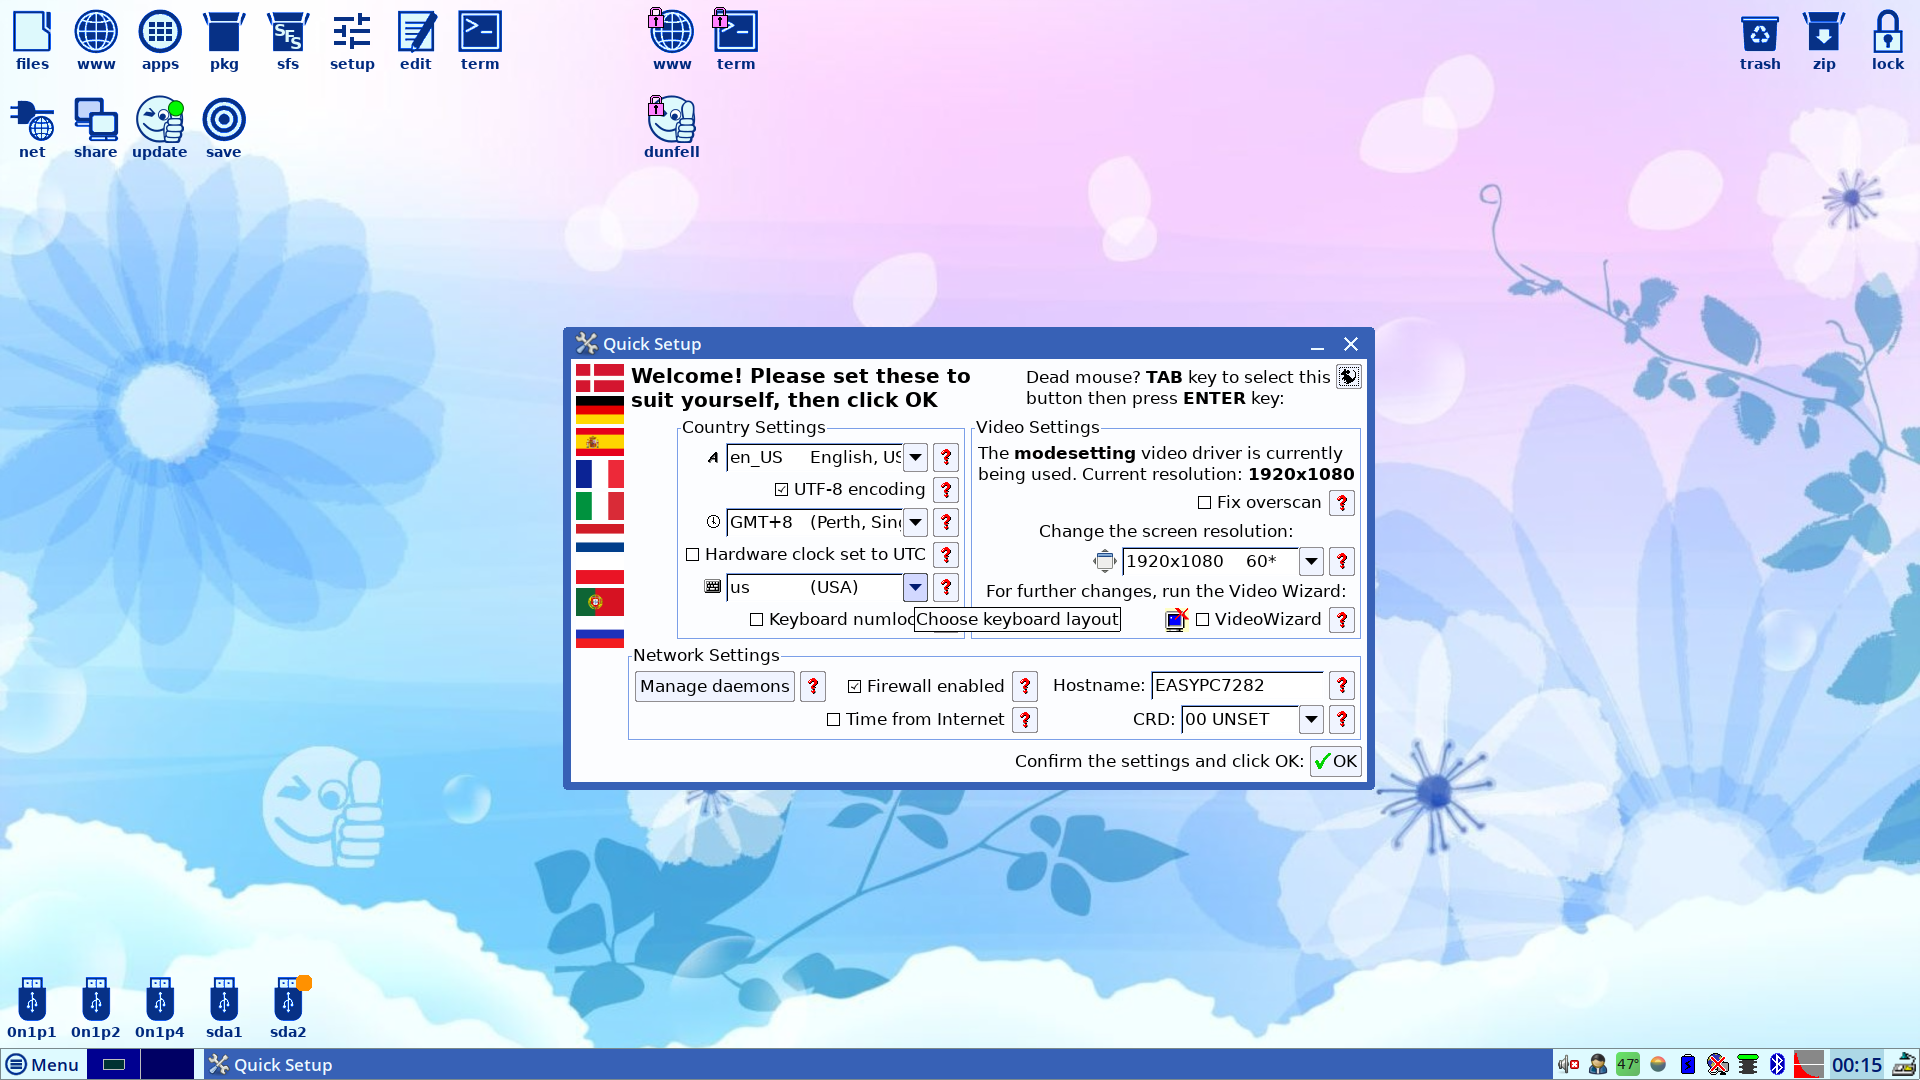Click the Hostname input field
The height and width of the screenshot is (1080, 1920).
pos(1238,686)
